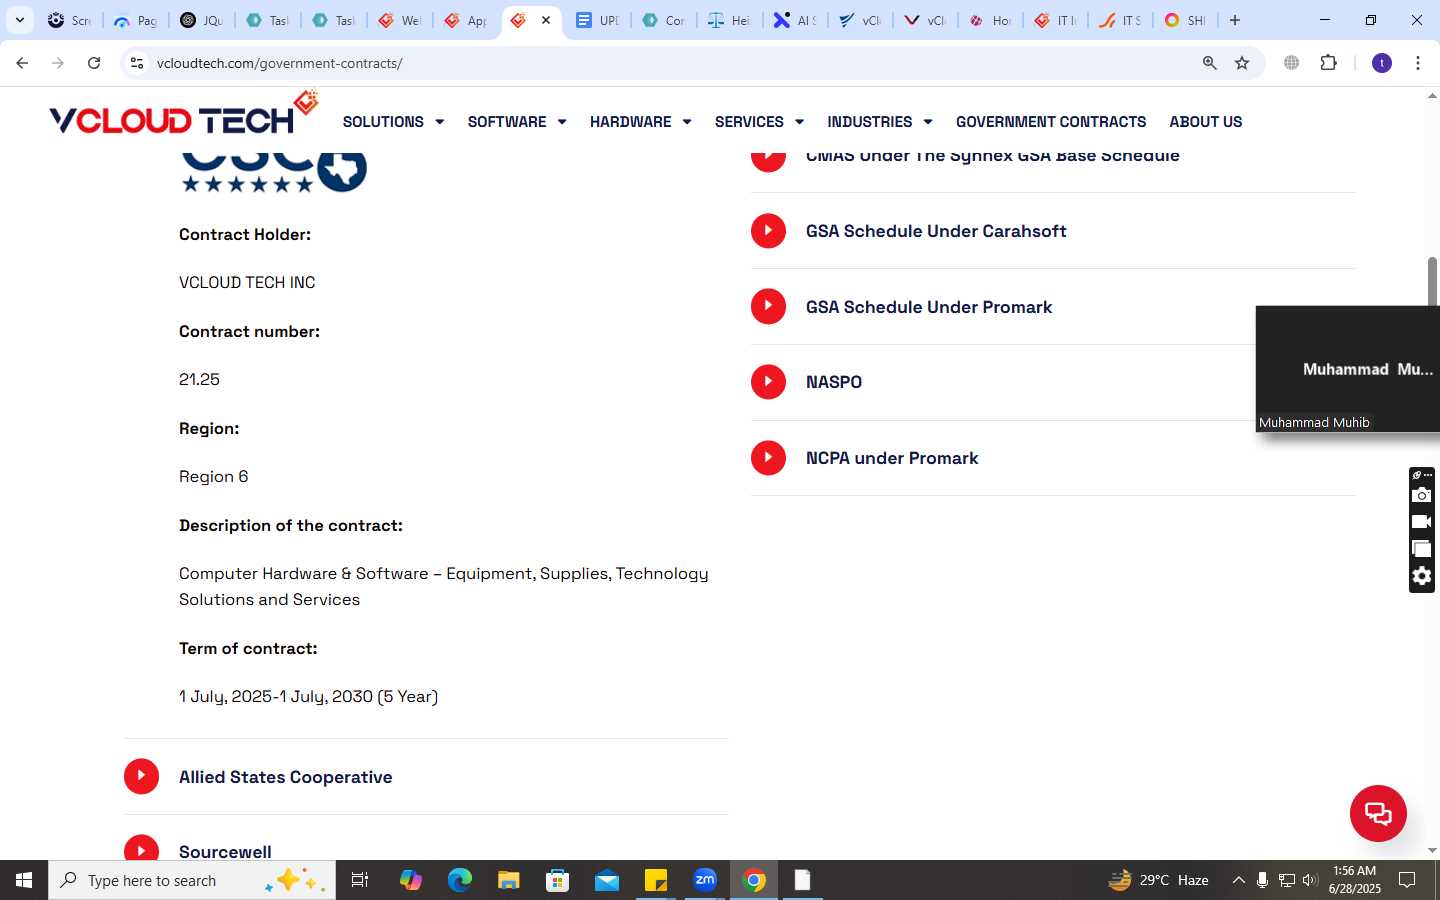Click the play icon beside GSA Schedule Under Carahsoft
Viewport: 1440px width, 900px height.
(768, 230)
